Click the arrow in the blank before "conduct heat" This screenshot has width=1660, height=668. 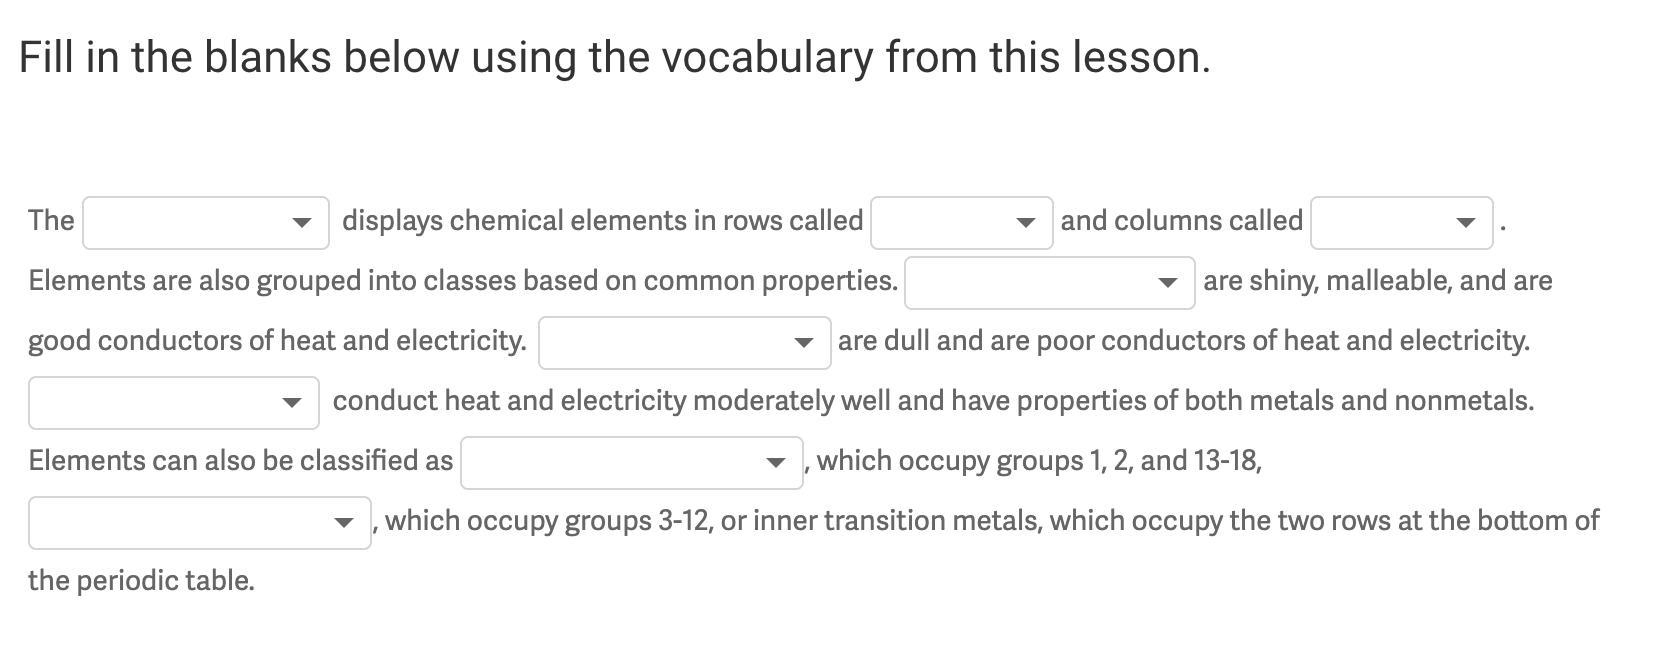(291, 403)
